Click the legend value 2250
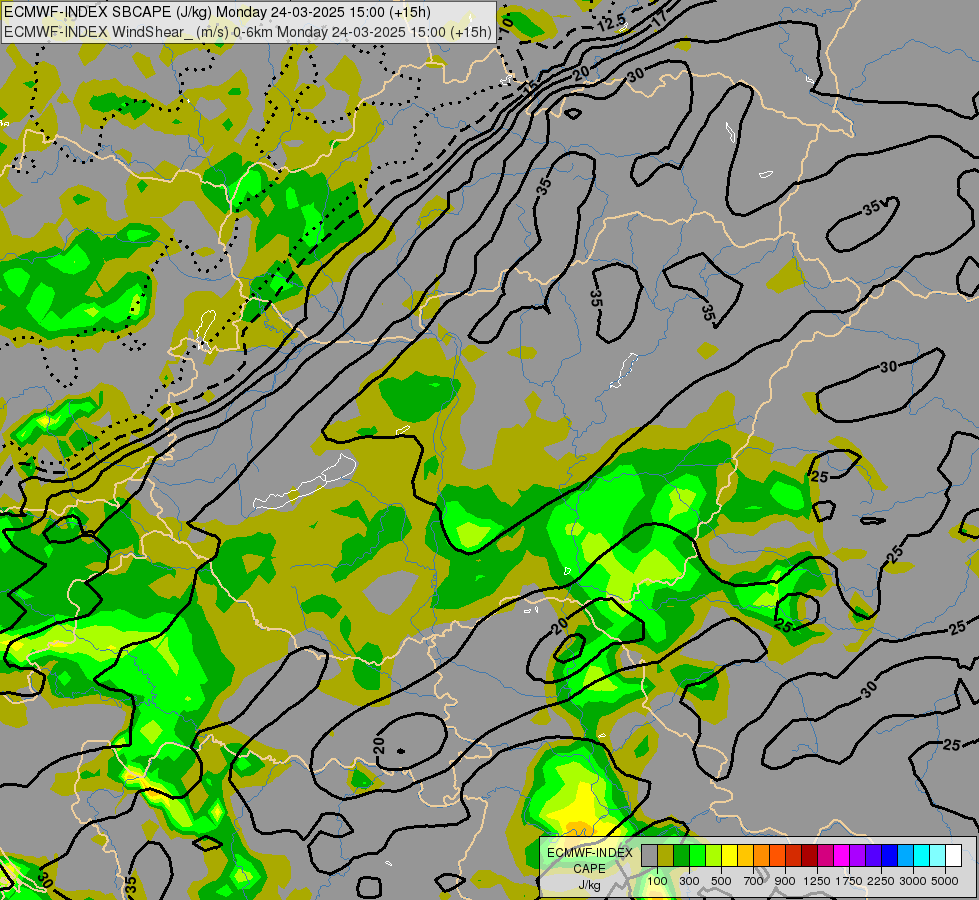 [881, 881]
